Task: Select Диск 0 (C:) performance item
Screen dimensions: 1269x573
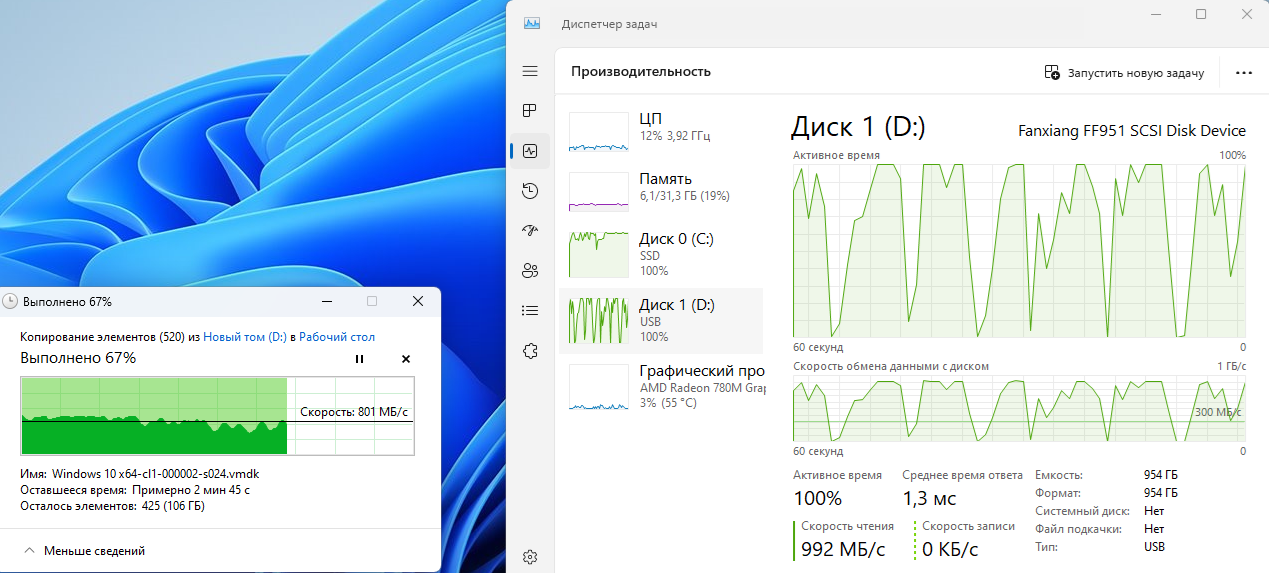Action: [661, 255]
